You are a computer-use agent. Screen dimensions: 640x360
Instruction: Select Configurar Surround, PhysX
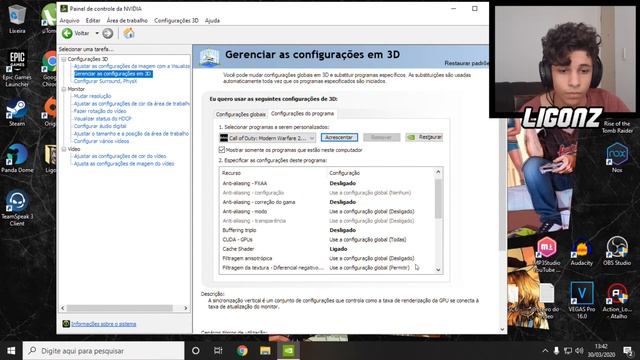click(x=105, y=81)
